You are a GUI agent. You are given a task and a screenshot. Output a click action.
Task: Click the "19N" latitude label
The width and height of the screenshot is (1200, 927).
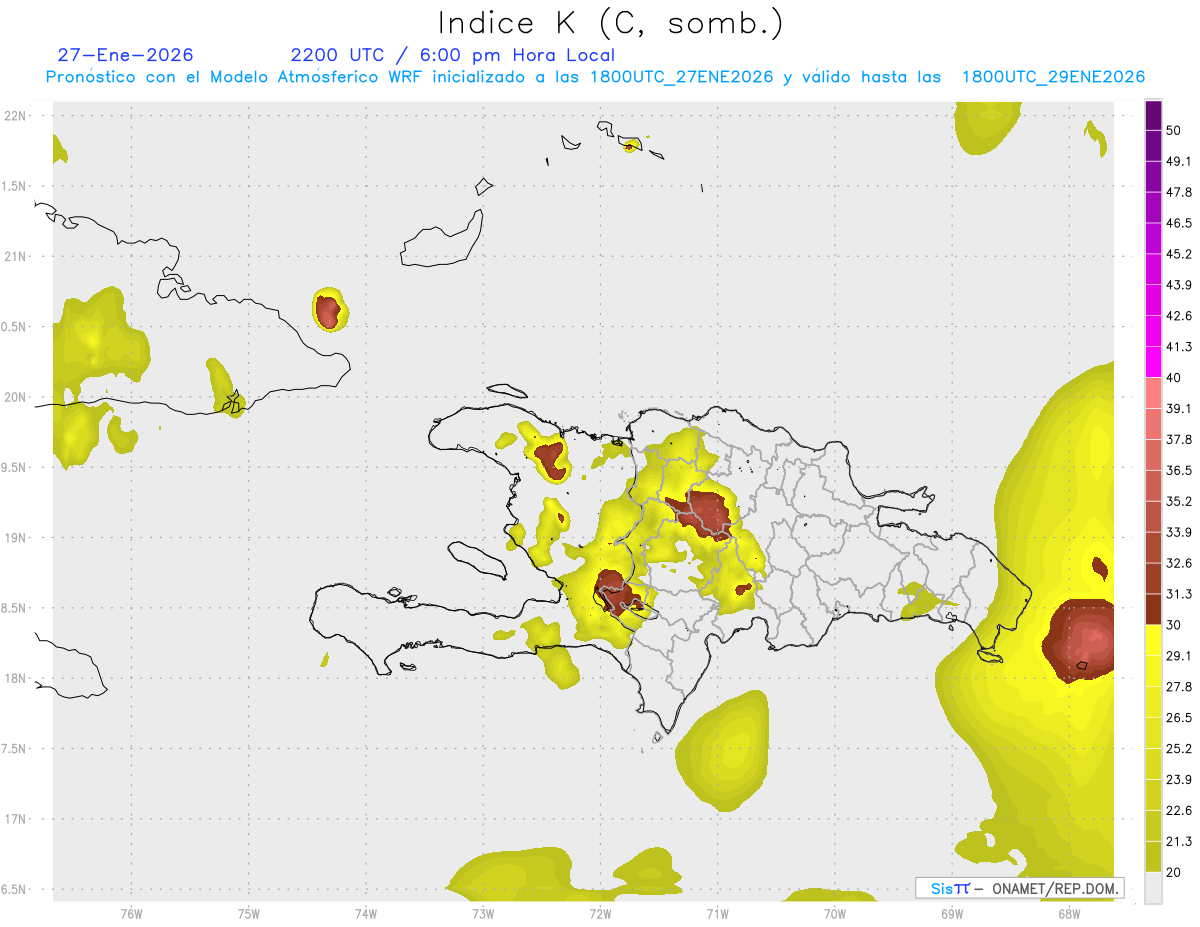coord(17,537)
